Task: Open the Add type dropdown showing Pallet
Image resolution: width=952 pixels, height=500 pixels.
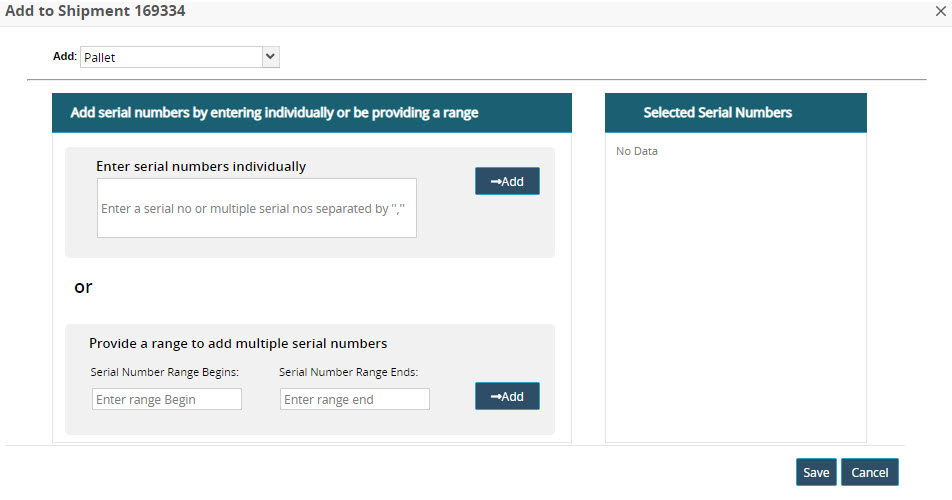Action: click(180, 57)
